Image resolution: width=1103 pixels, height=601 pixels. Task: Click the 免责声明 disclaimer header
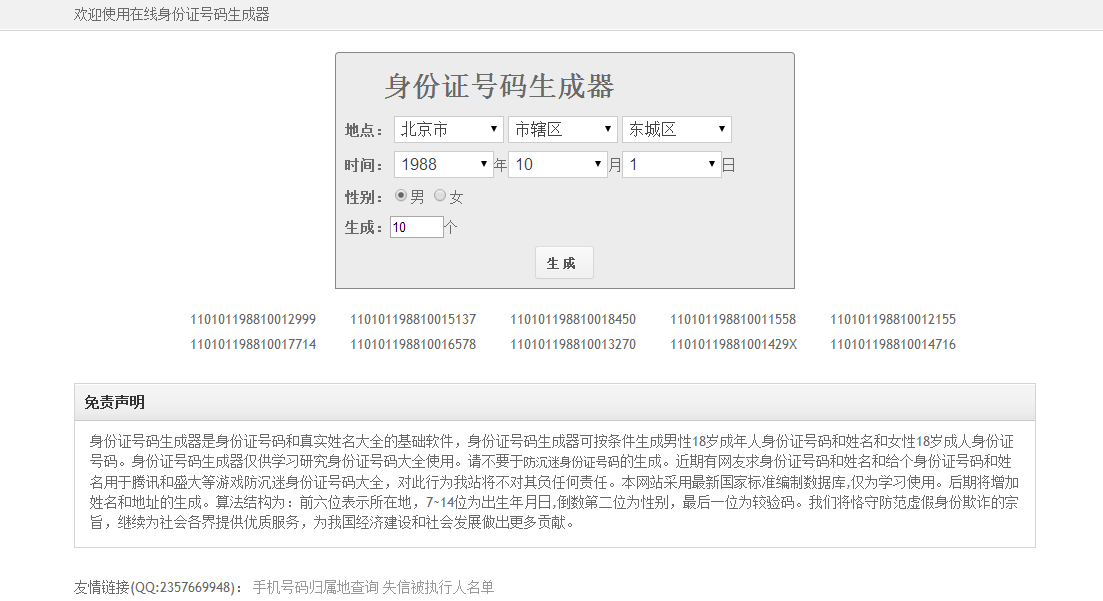click(115, 402)
